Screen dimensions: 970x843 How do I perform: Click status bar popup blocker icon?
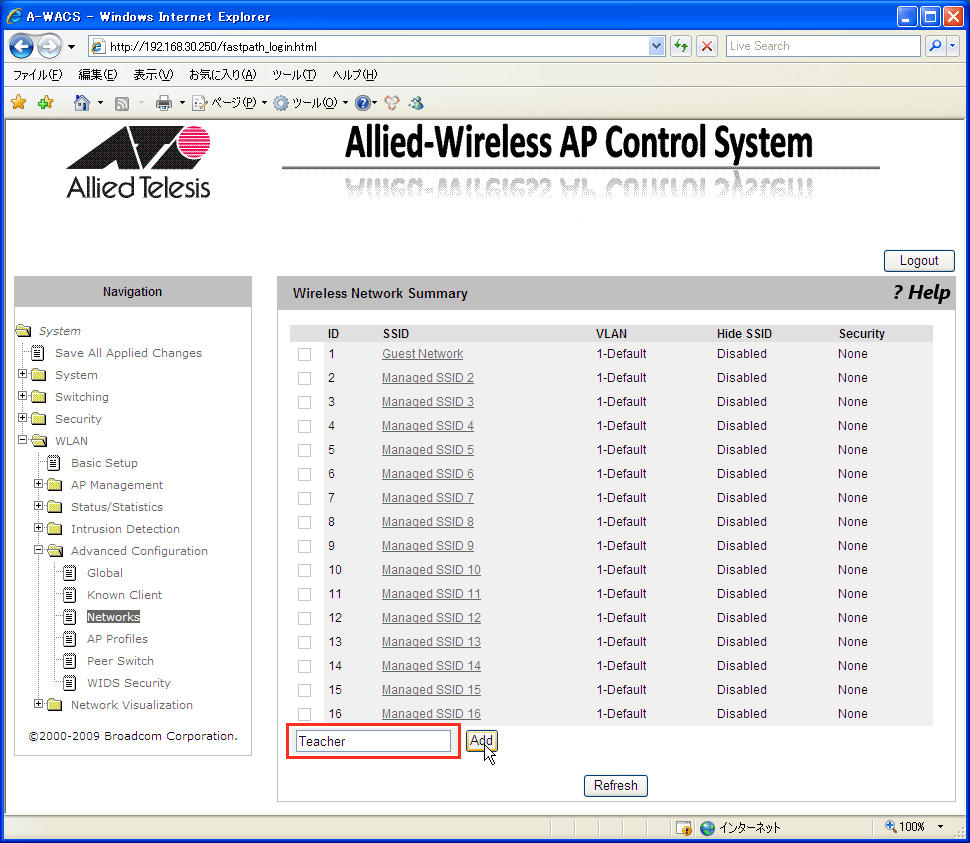pos(684,828)
